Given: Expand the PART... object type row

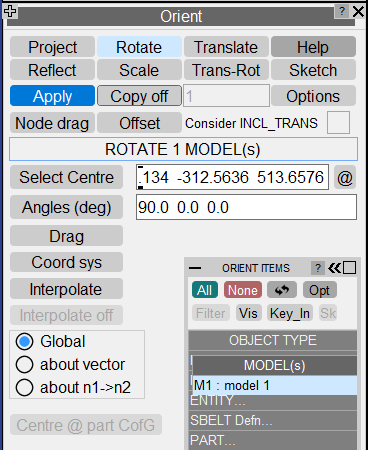Looking at the screenshot, I should tap(273, 440).
